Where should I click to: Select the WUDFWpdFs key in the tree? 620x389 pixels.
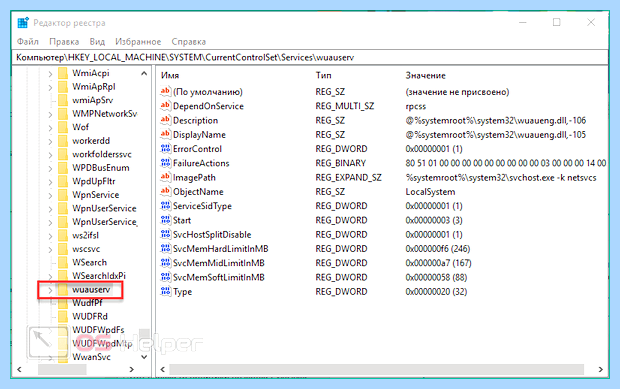point(98,330)
